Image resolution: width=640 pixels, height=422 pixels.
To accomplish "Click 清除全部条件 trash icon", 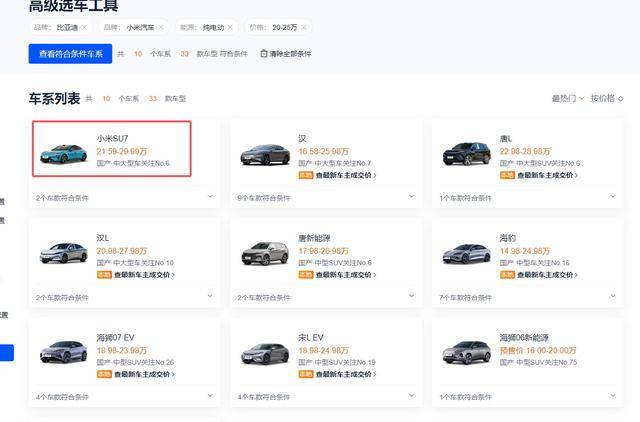I will pyautogui.click(x=264, y=53).
